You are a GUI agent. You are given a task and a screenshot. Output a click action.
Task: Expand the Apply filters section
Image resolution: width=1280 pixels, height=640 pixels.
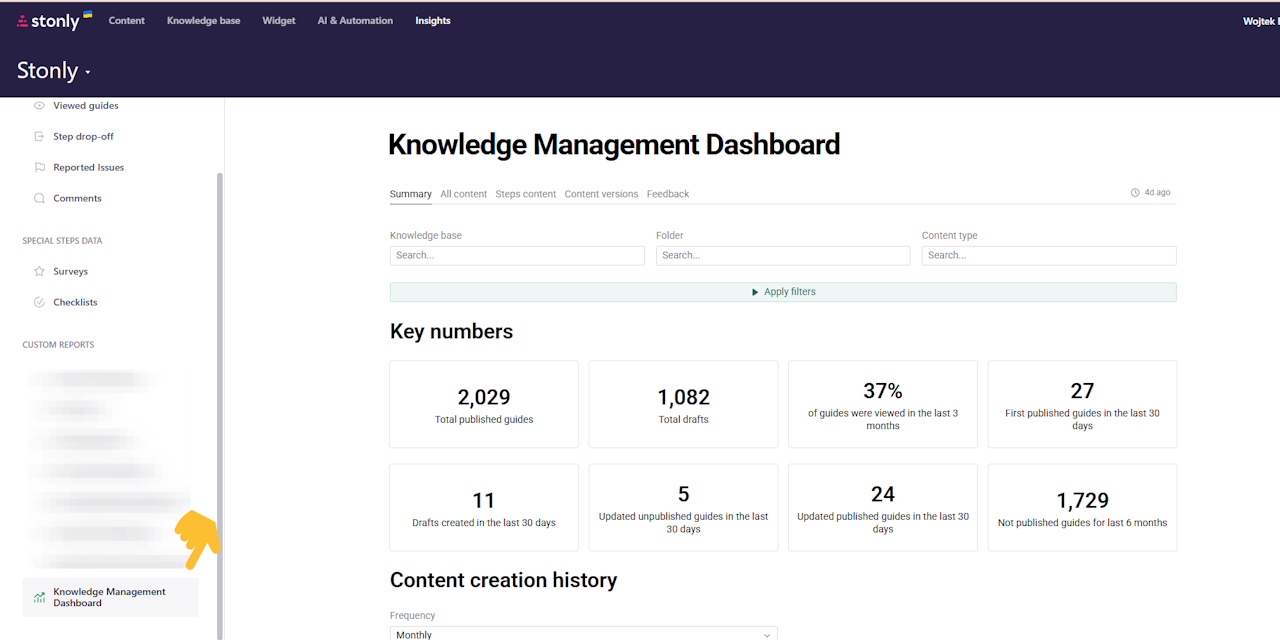coord(783,291)
